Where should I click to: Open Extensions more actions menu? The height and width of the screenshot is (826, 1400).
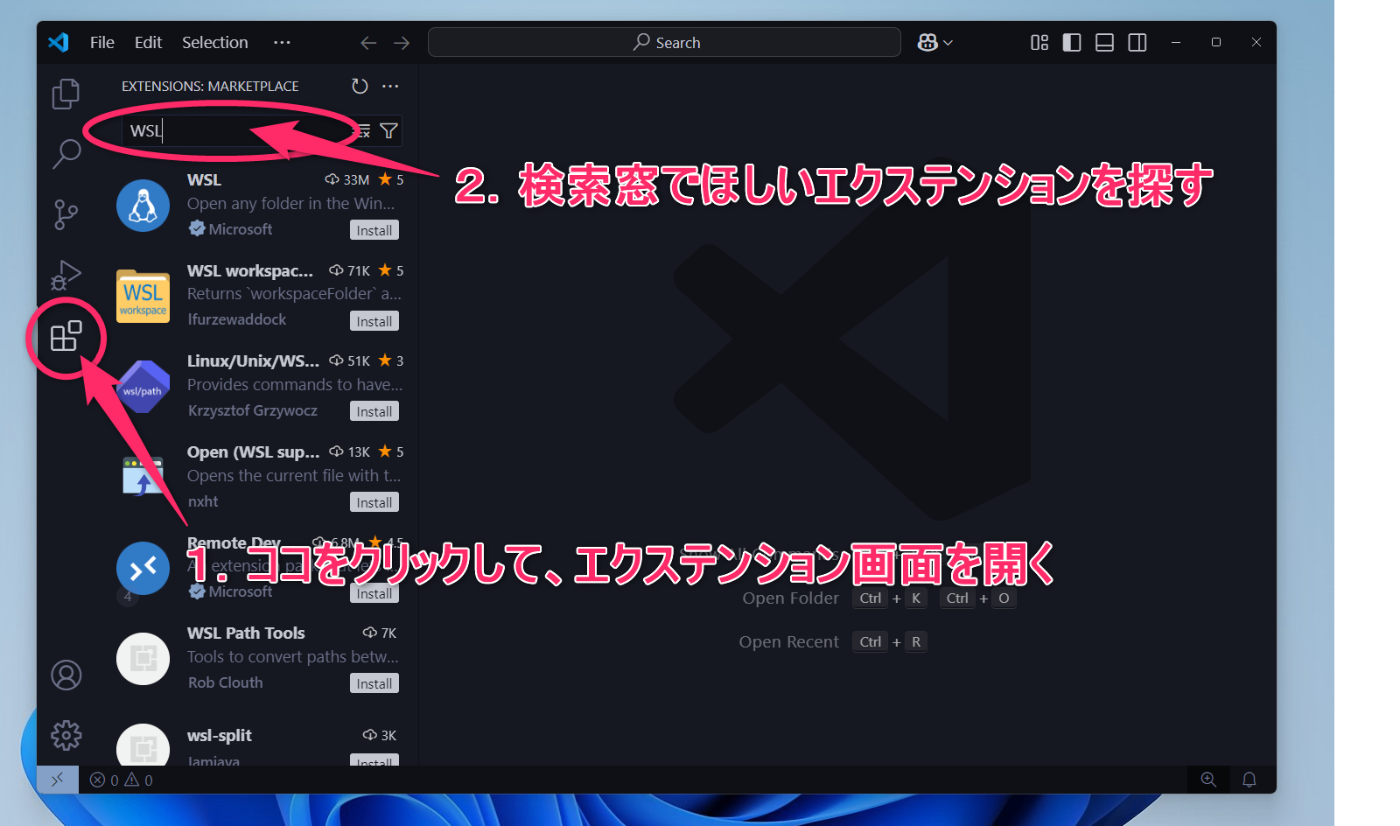coord(390,86)
